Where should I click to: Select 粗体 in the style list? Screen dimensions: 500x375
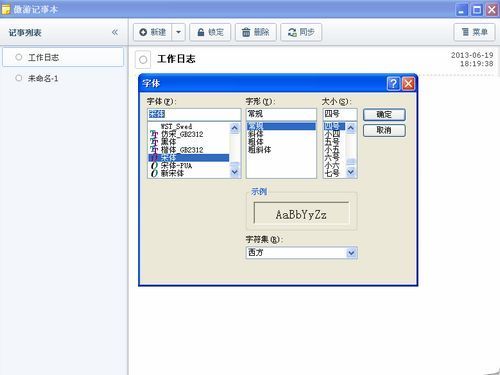pyautogui.click(x=281, y=142)
